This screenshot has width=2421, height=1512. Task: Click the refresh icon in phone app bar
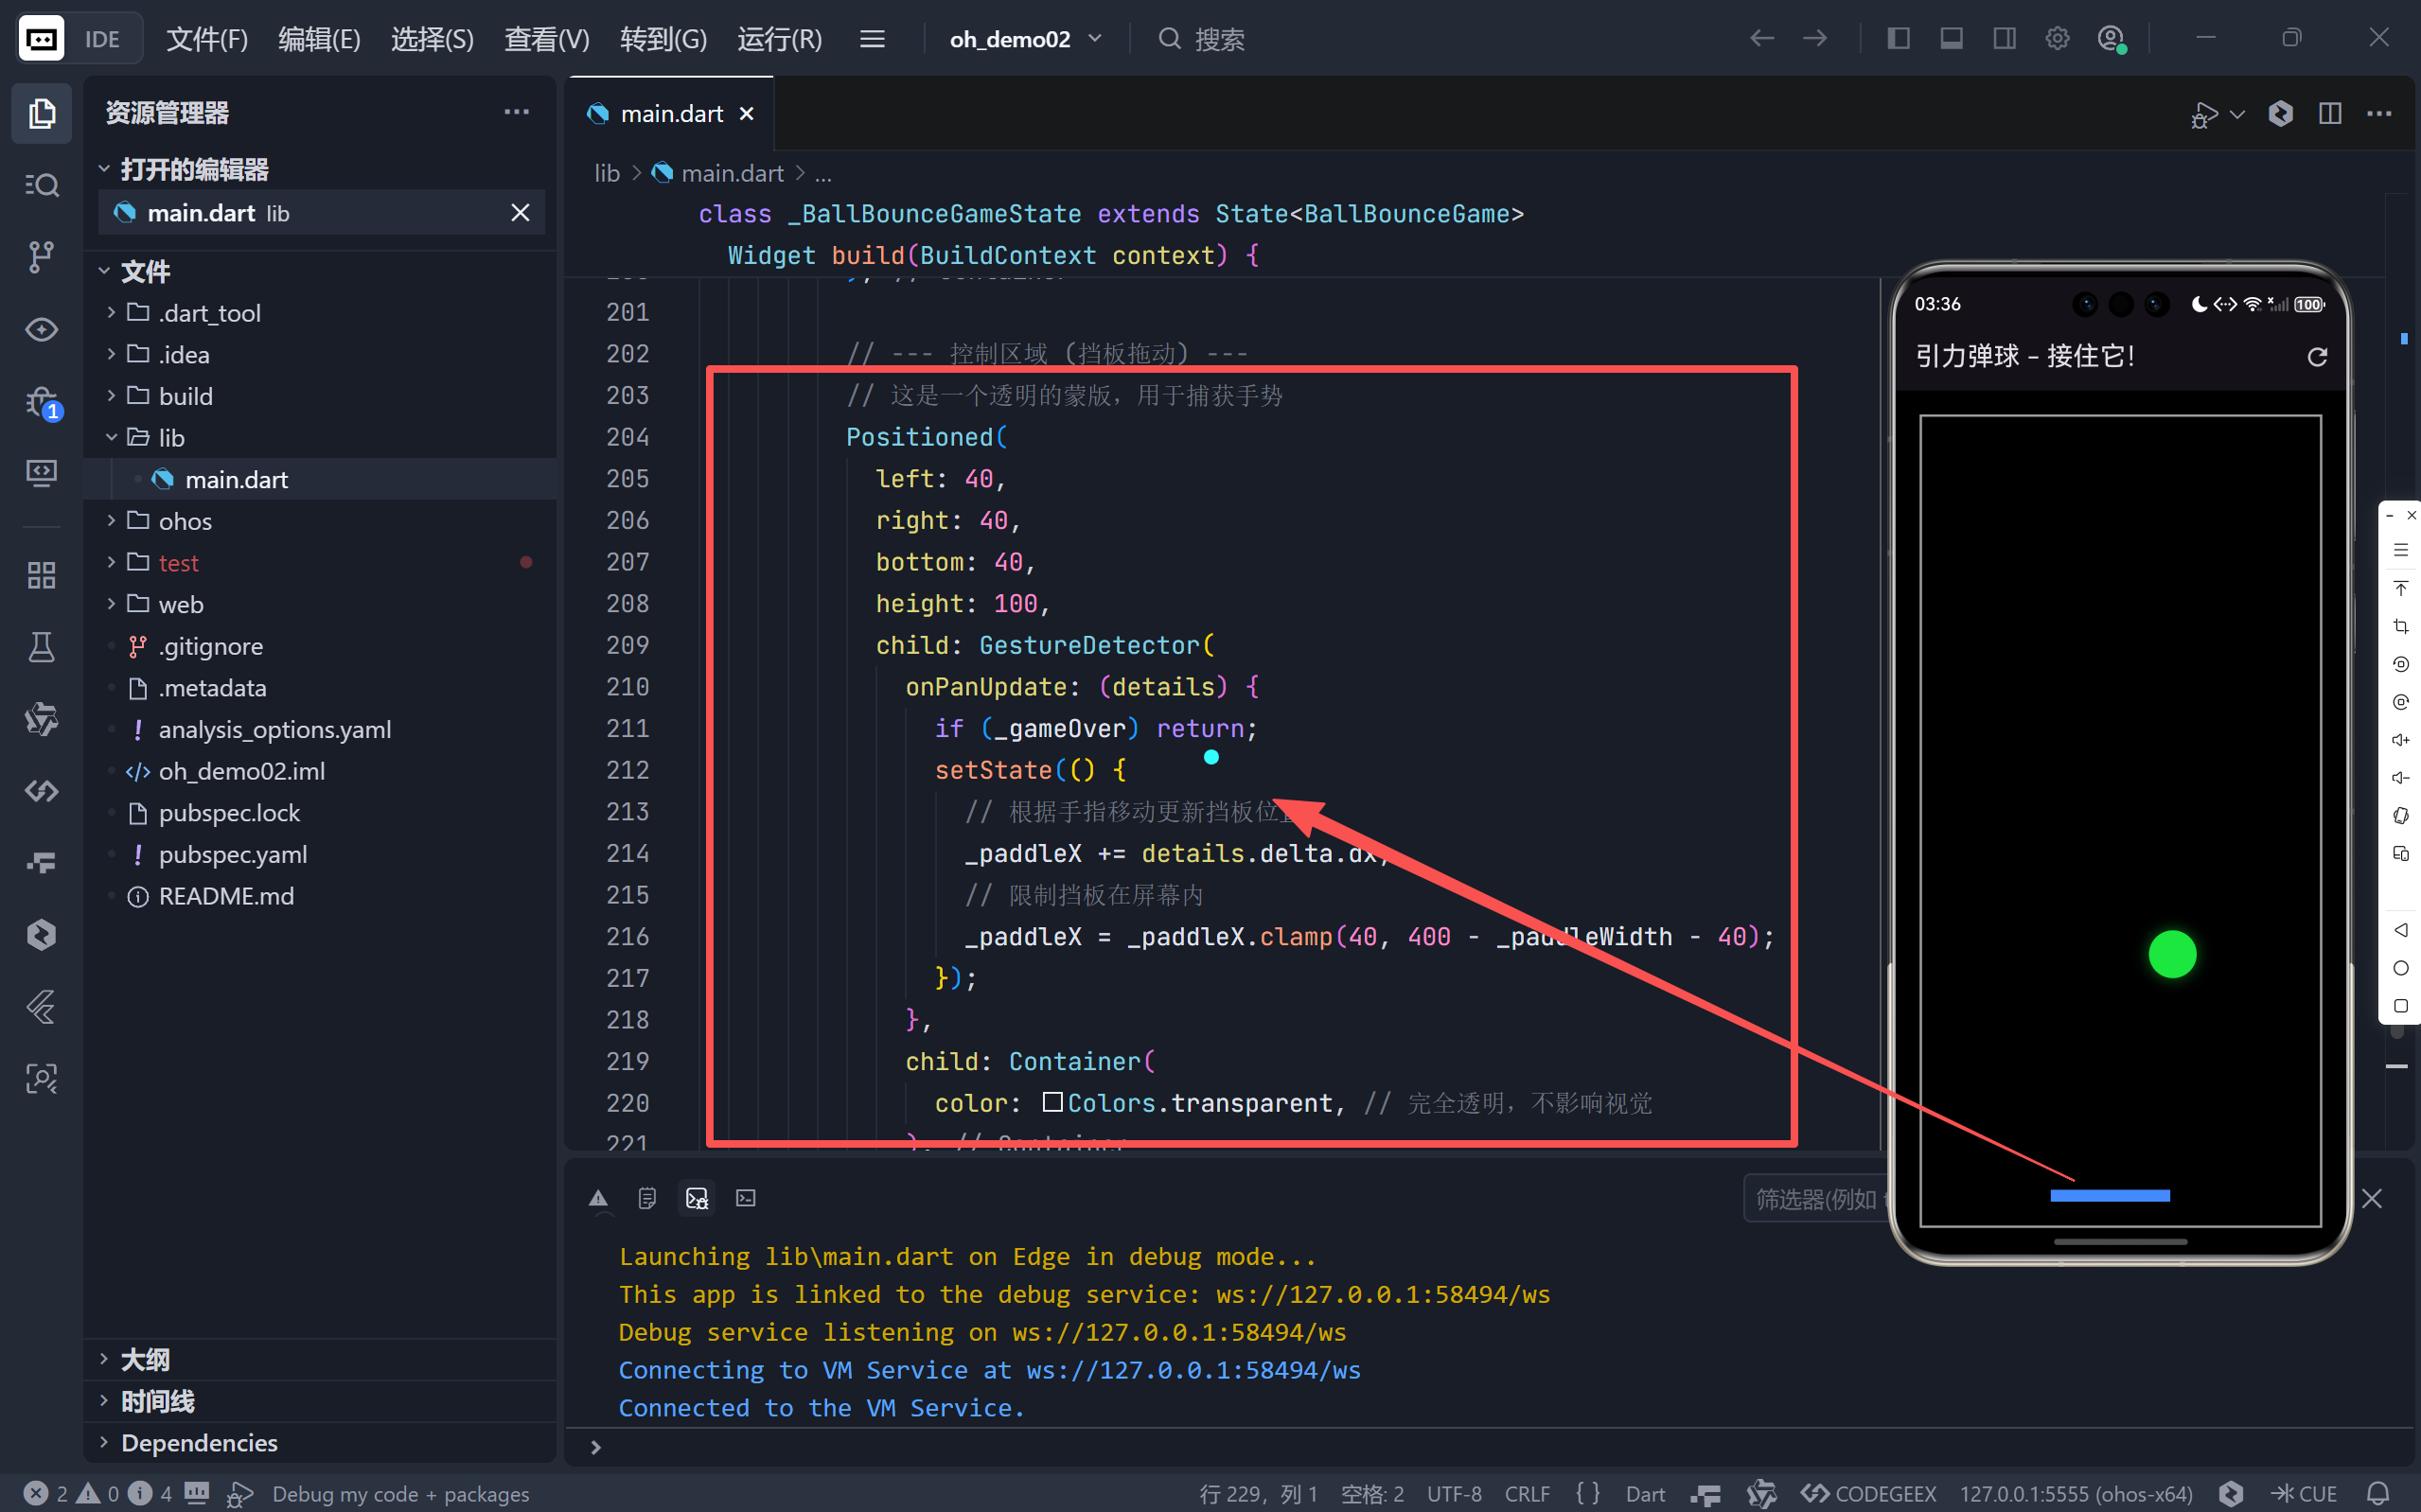[x=2316, y=357]
